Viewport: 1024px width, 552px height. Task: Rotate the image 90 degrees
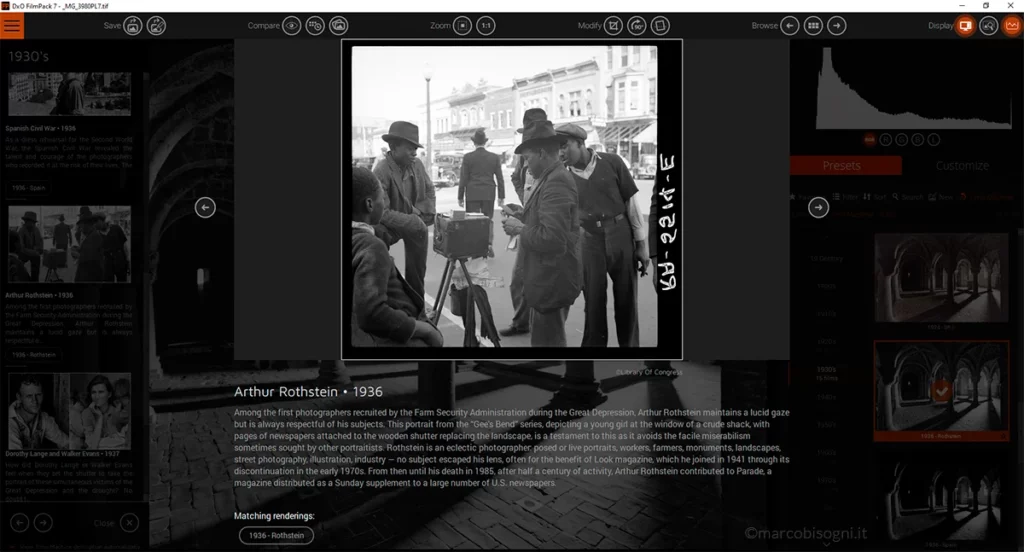pos(637,26)
